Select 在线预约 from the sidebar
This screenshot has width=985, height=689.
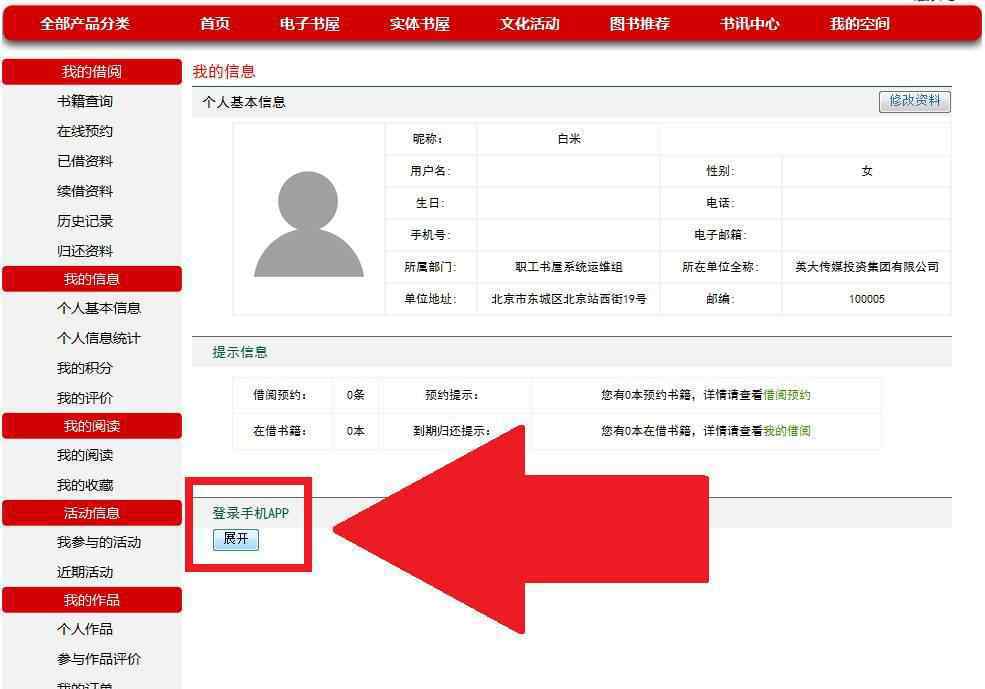coord(85,131)
